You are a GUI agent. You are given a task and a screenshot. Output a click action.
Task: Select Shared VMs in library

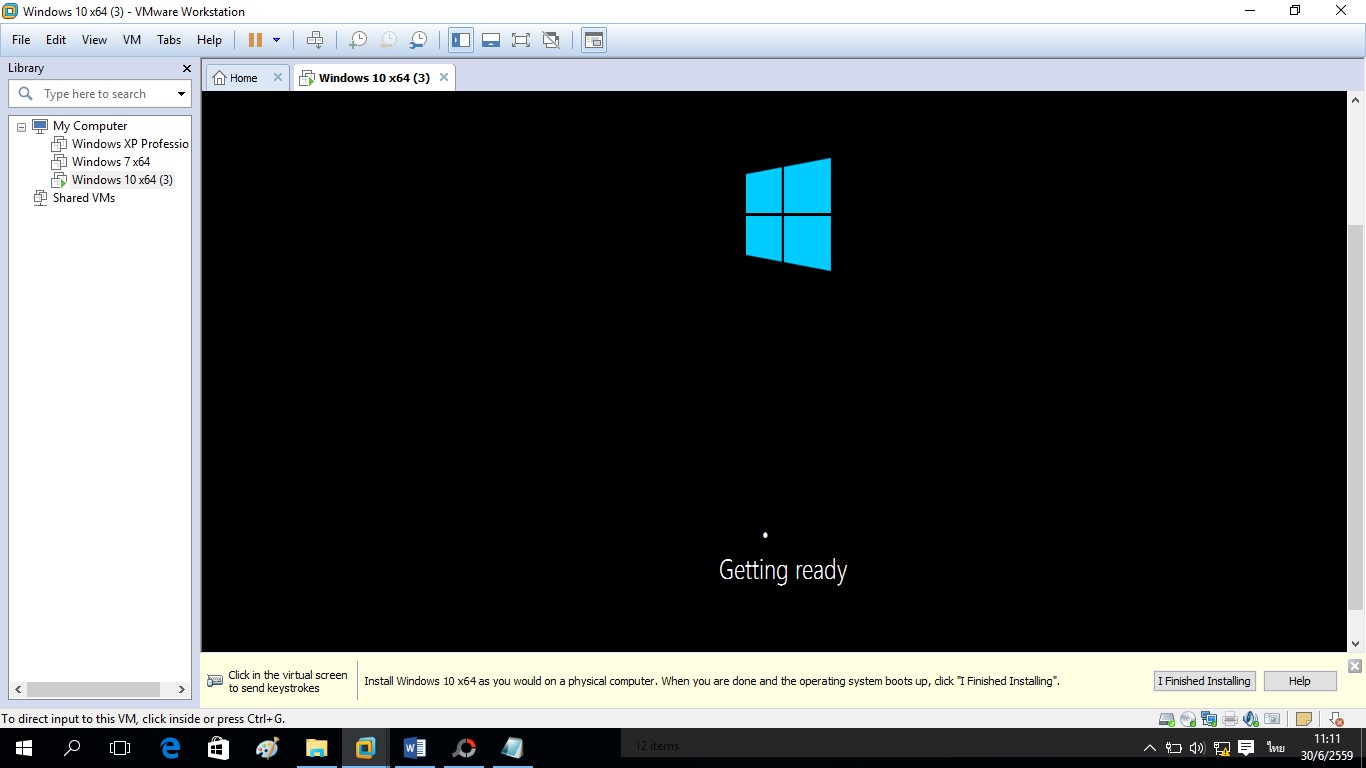point(75,198)
